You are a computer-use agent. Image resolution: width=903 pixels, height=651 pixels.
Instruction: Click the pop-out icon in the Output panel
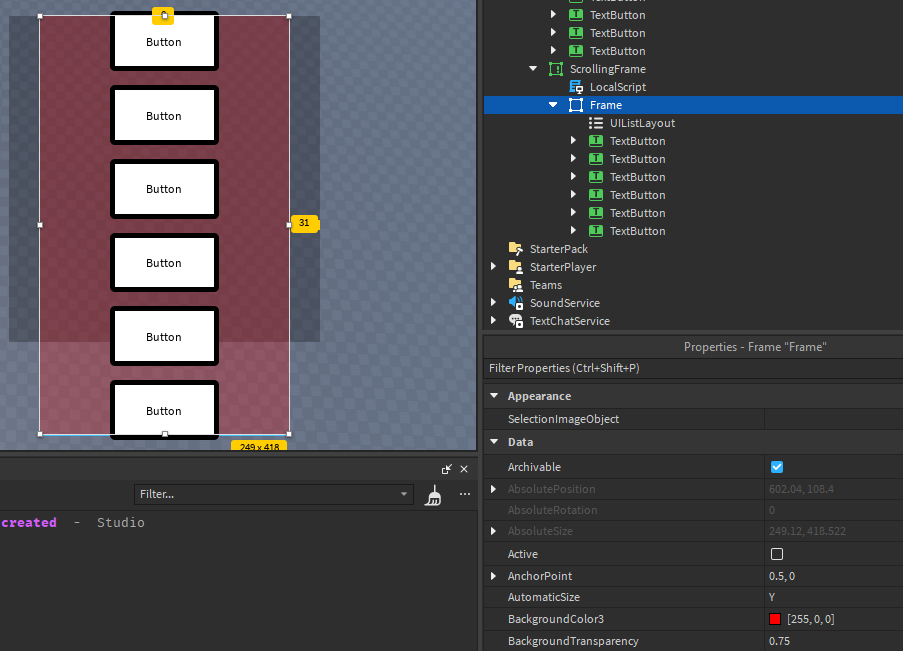coord(448,468)
